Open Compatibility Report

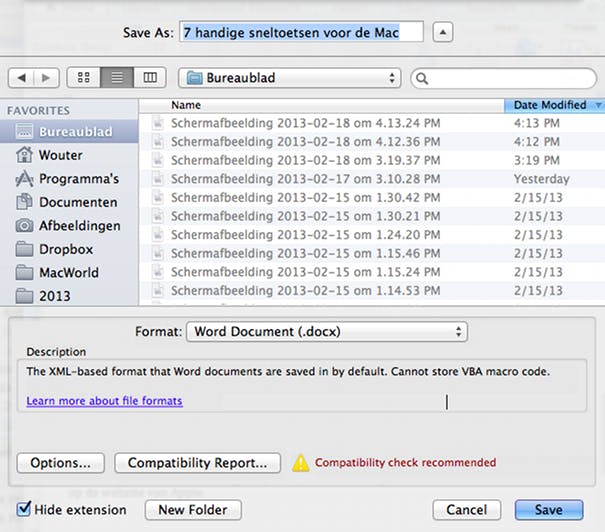(197, 463)
